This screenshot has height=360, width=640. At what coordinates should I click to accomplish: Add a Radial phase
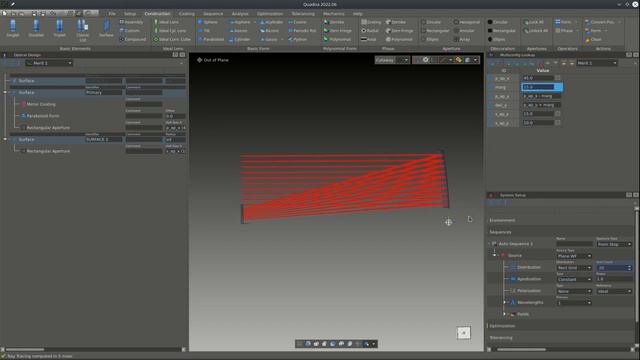370,31
